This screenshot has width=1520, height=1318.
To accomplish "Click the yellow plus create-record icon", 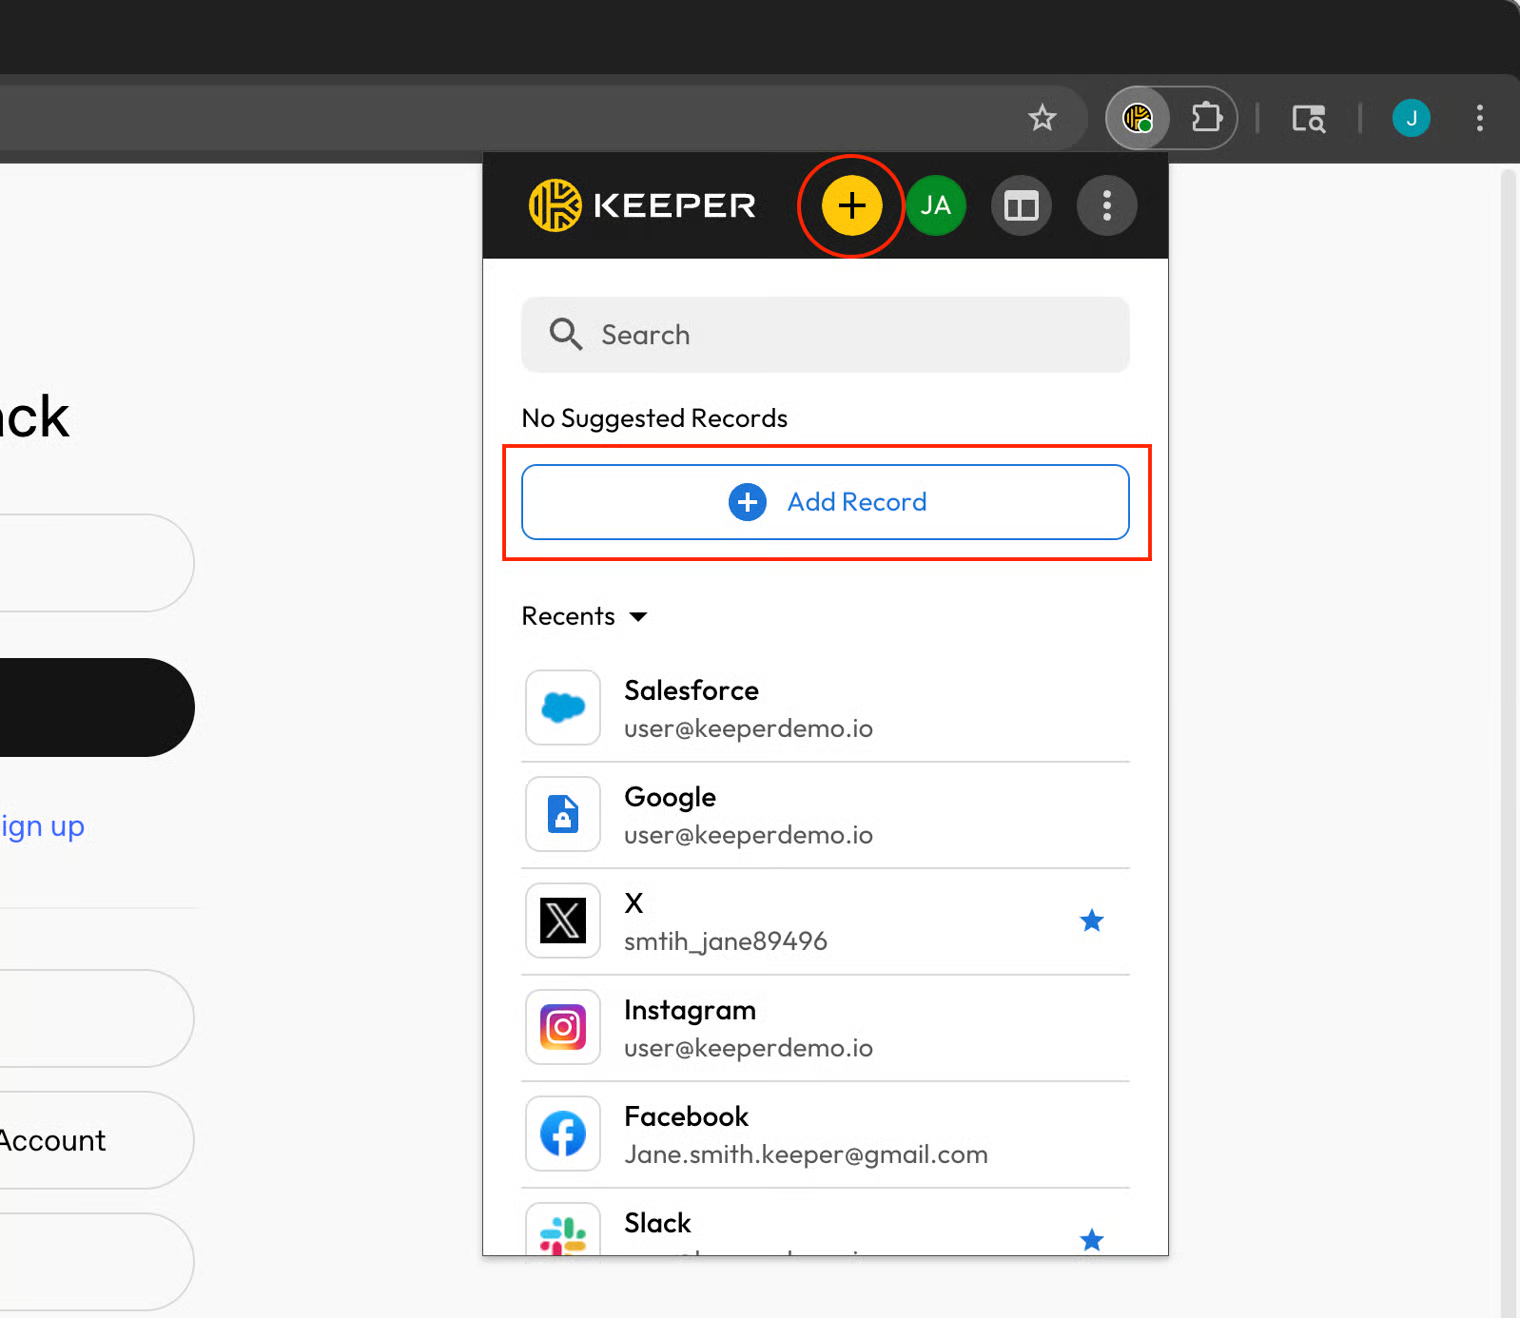I will (851, 206).
